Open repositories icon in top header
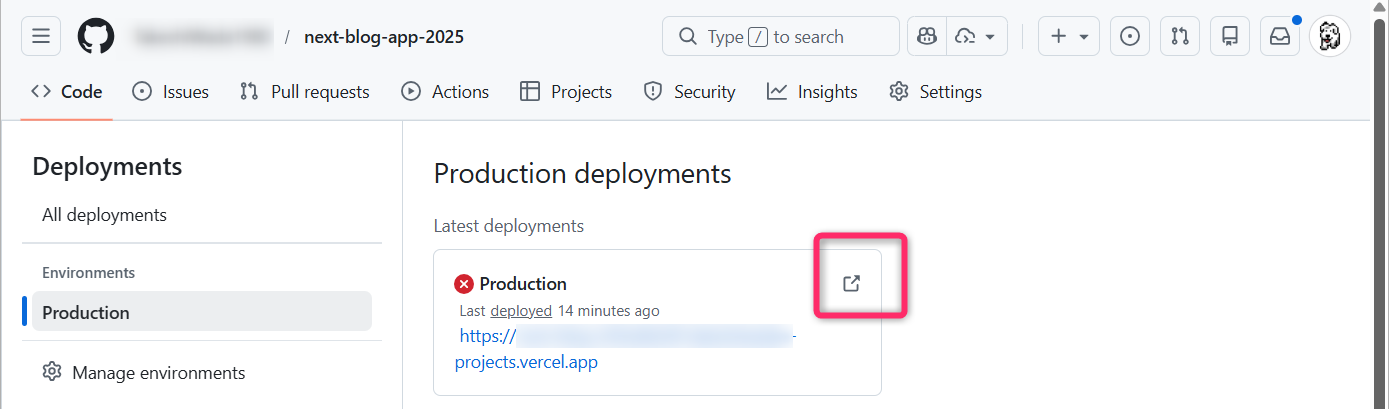 [1230, 37]
